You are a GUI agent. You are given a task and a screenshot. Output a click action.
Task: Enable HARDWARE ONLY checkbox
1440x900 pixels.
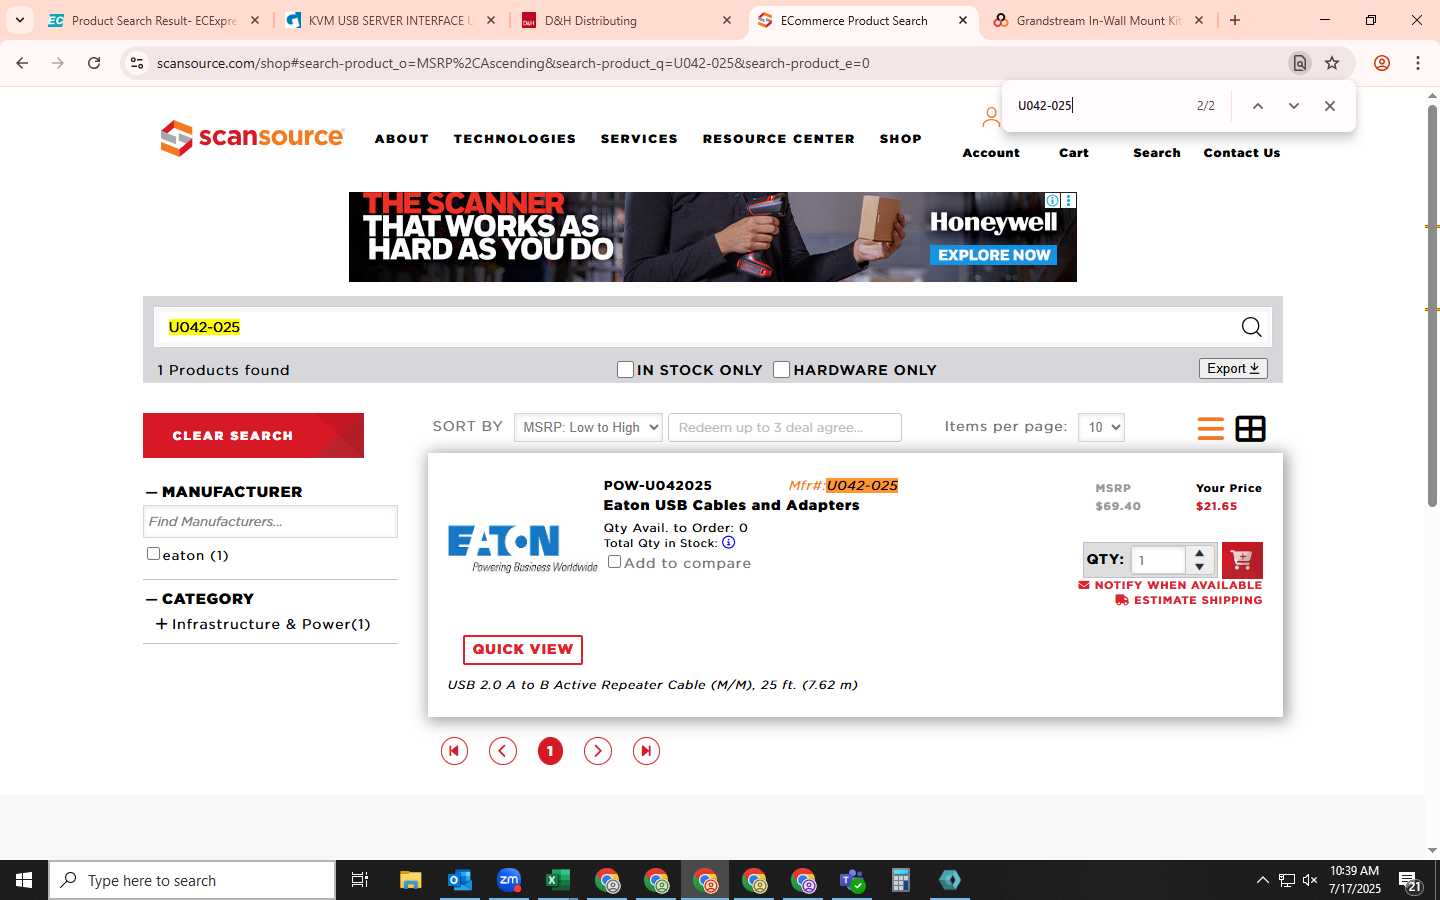(782, 370)
